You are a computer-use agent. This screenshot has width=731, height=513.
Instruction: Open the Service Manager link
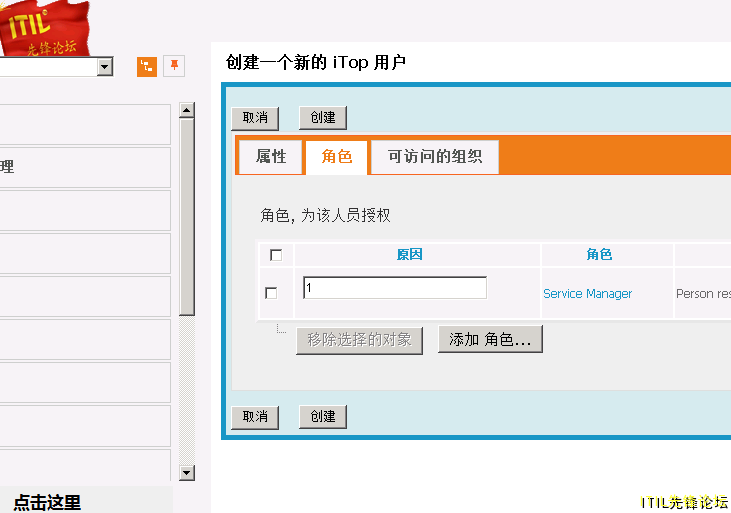coord(587,294)
